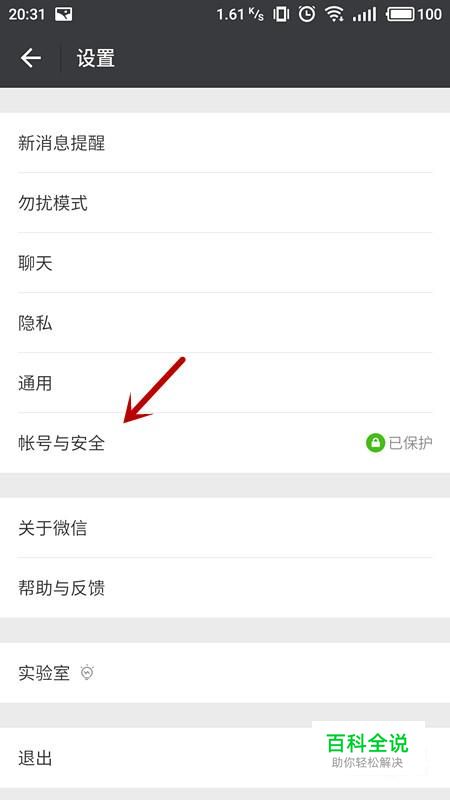450x800 pixels.
Task: Tap the cellular signal bars icon
Action: tap(364, 14)
